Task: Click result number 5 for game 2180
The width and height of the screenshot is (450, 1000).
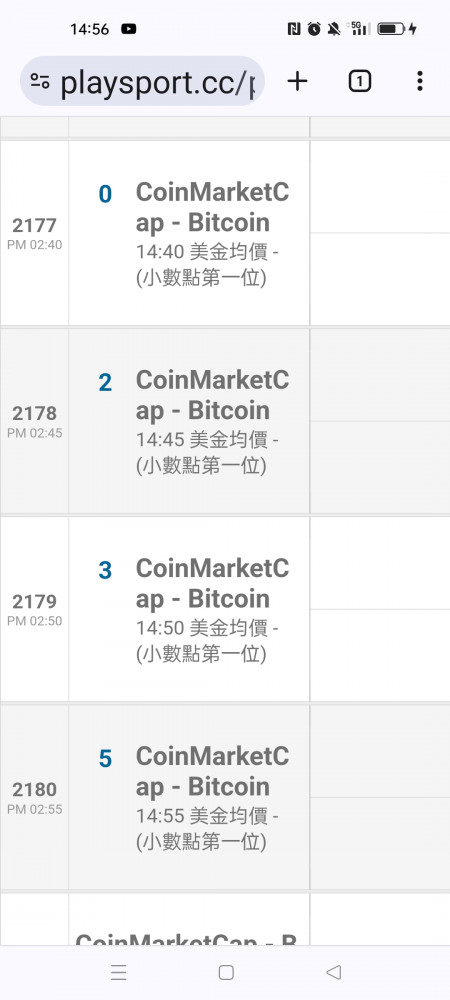Action: pyautogui.click(x=105, y=759)
